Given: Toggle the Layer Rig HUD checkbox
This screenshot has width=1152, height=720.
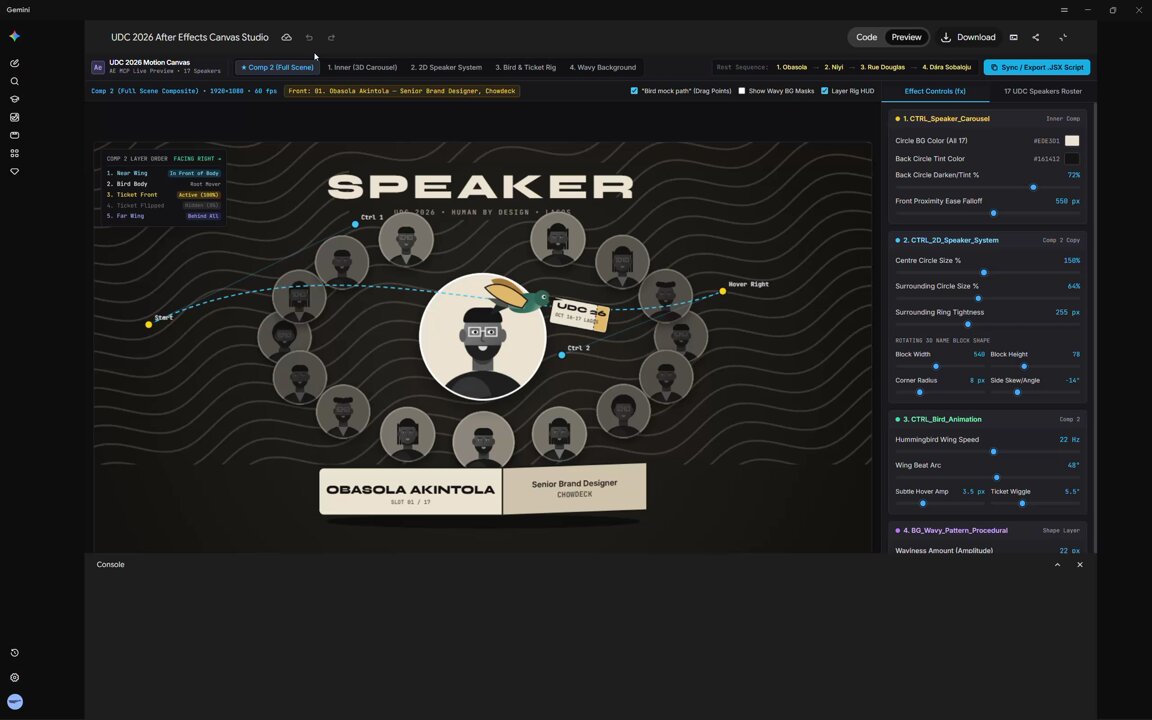Looking at the screenshot, I should coord(824,91).
